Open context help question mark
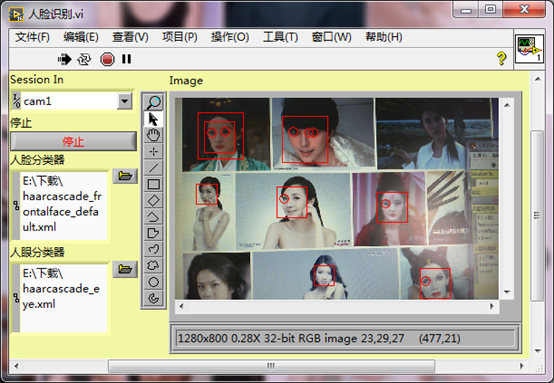554x383 pixels. click(x=501, y=58)
